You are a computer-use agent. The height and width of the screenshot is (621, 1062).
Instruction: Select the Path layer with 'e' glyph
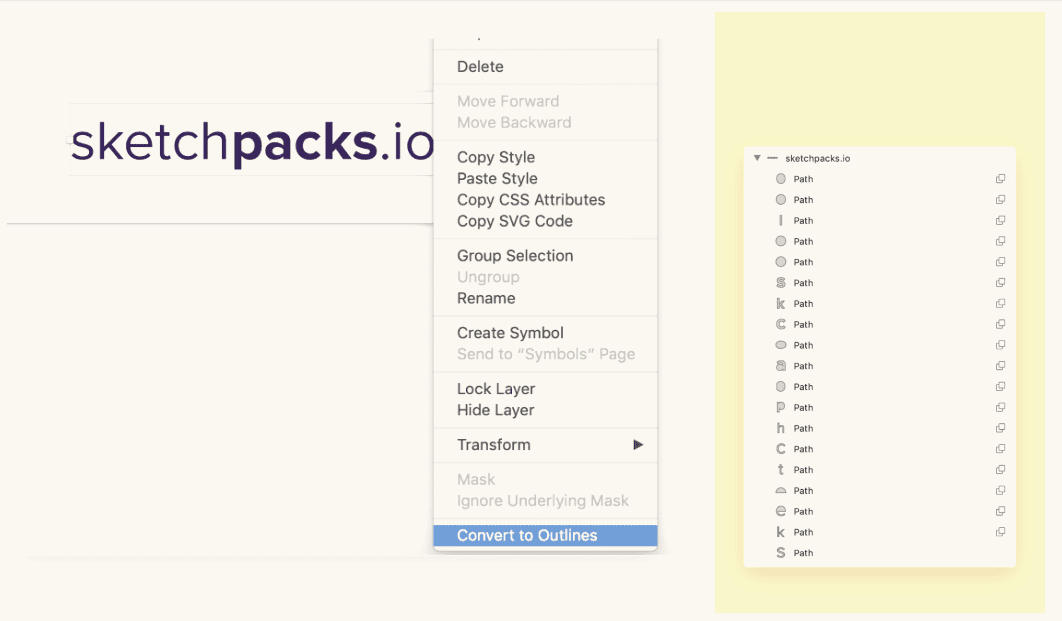coord(879,511)
